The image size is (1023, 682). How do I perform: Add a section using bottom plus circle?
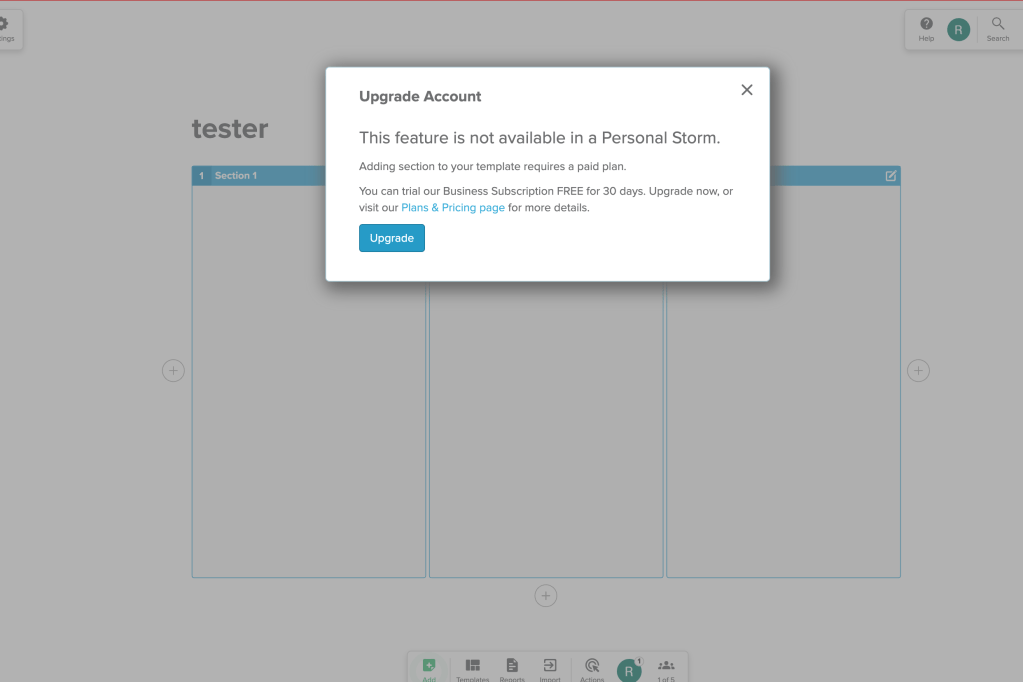tap(545, 595)
